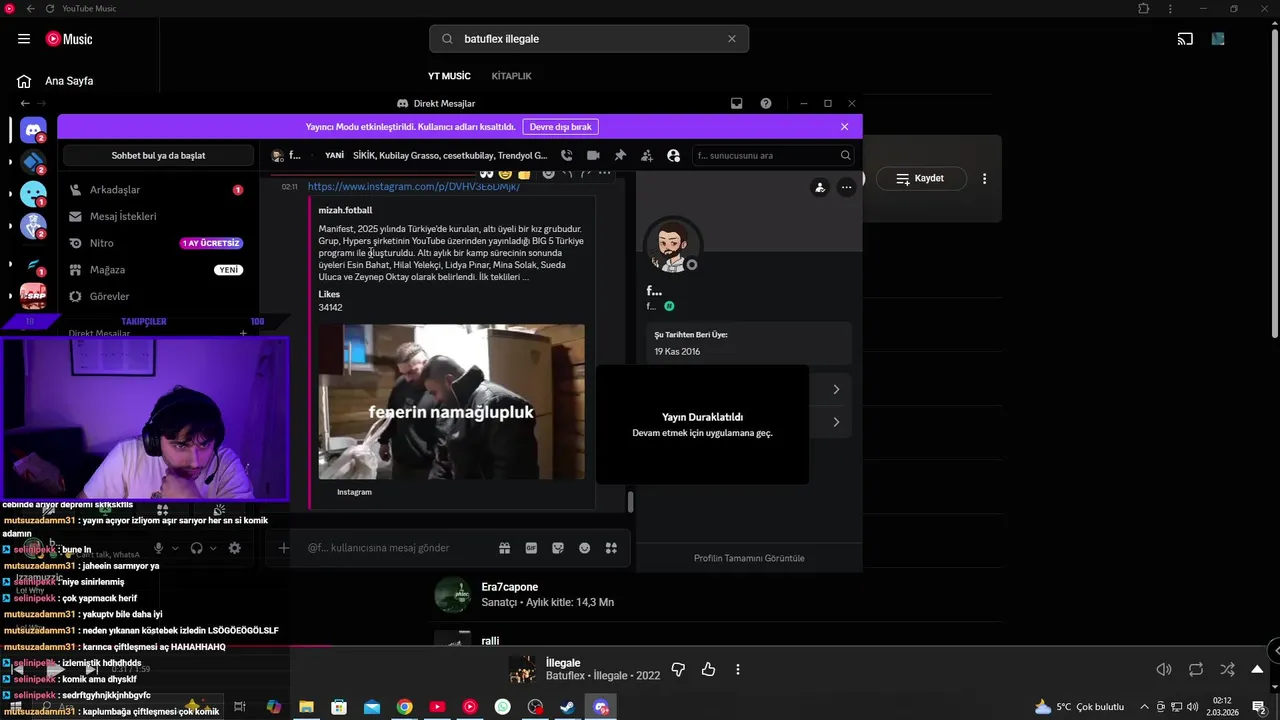
Task: Open the sticker picker
Action: pyautogui.click(x=558, y=548)
